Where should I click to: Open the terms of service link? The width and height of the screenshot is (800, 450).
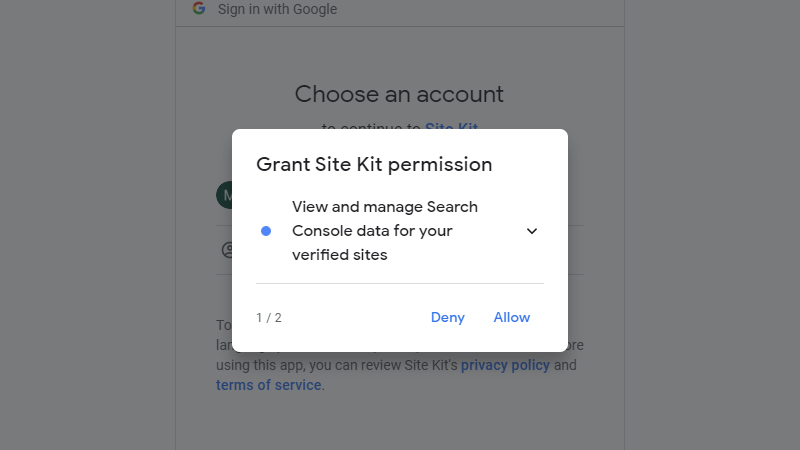268,385
